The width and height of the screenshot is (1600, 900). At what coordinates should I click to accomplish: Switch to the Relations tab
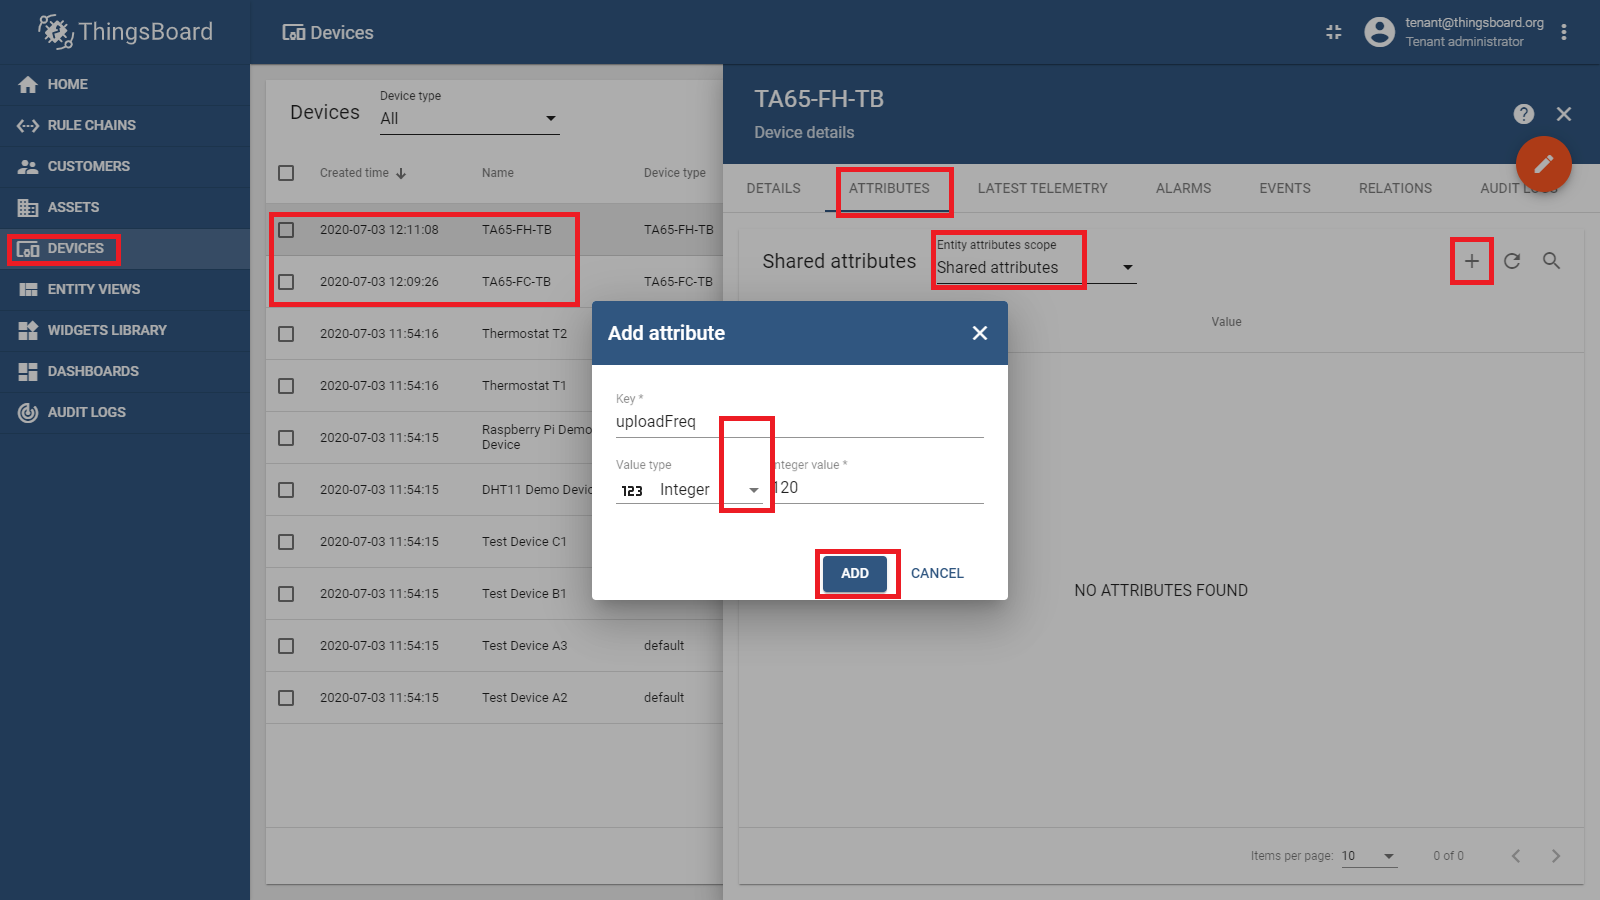pos(1395,188)
